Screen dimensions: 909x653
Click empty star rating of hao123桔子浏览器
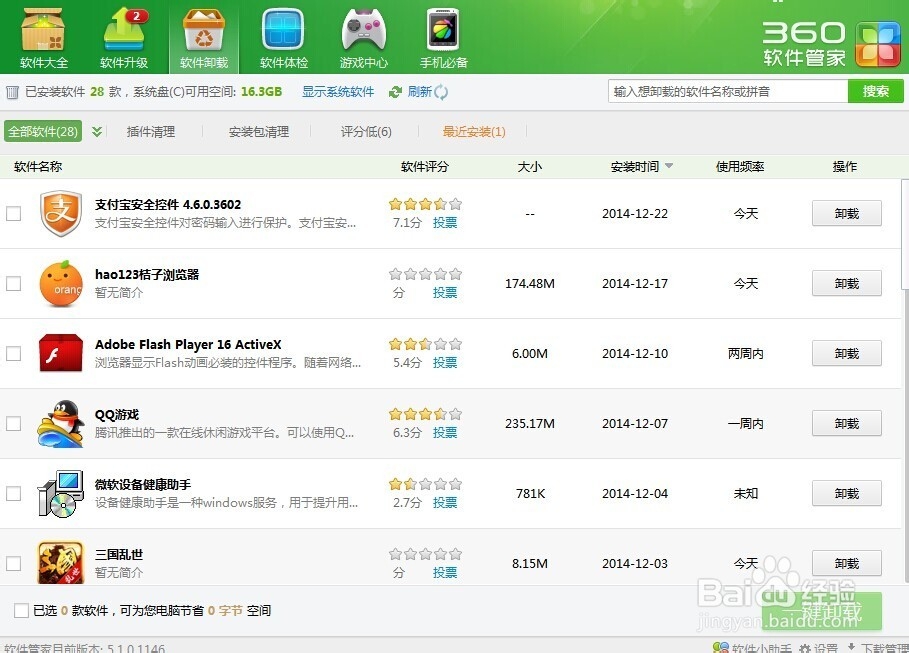pos(426,274)
